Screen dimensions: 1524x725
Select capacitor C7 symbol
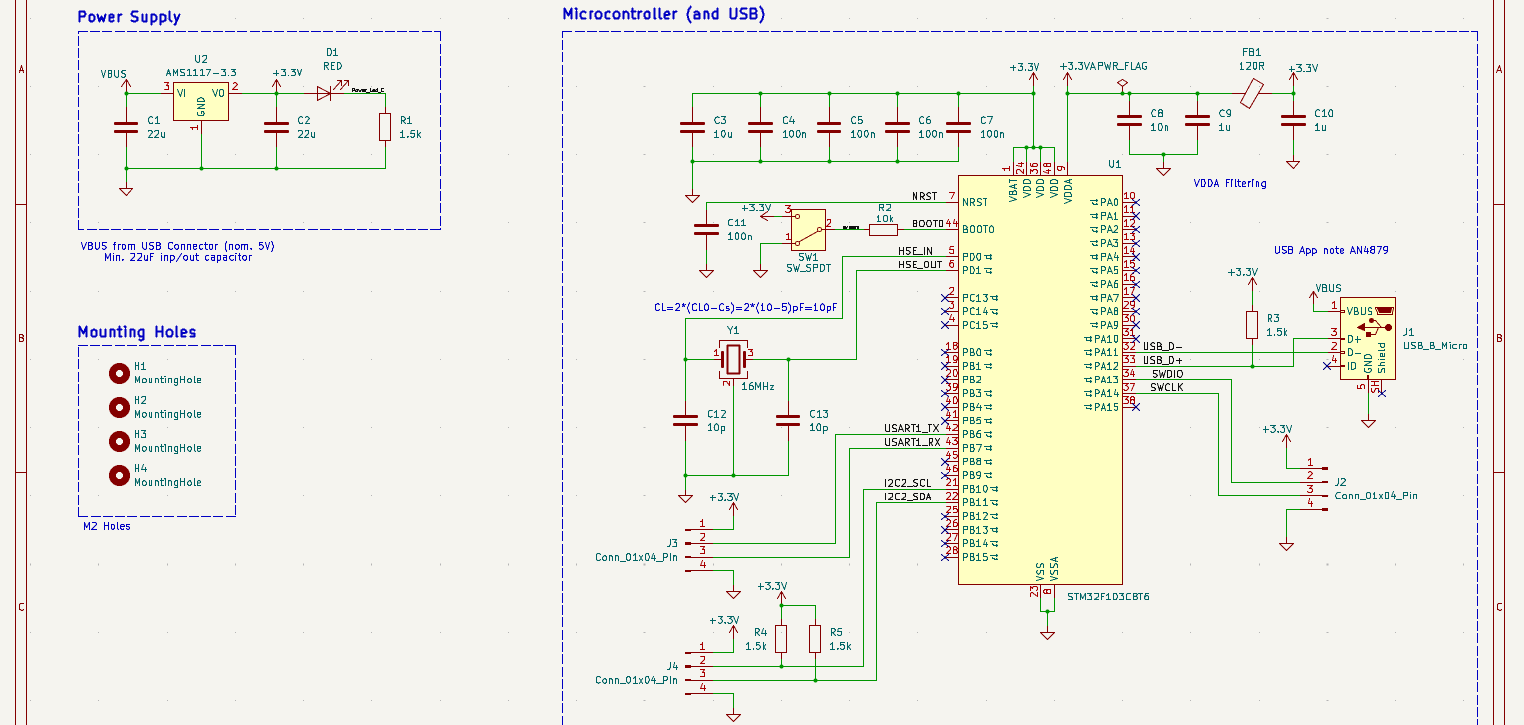(x=959, y=127)
